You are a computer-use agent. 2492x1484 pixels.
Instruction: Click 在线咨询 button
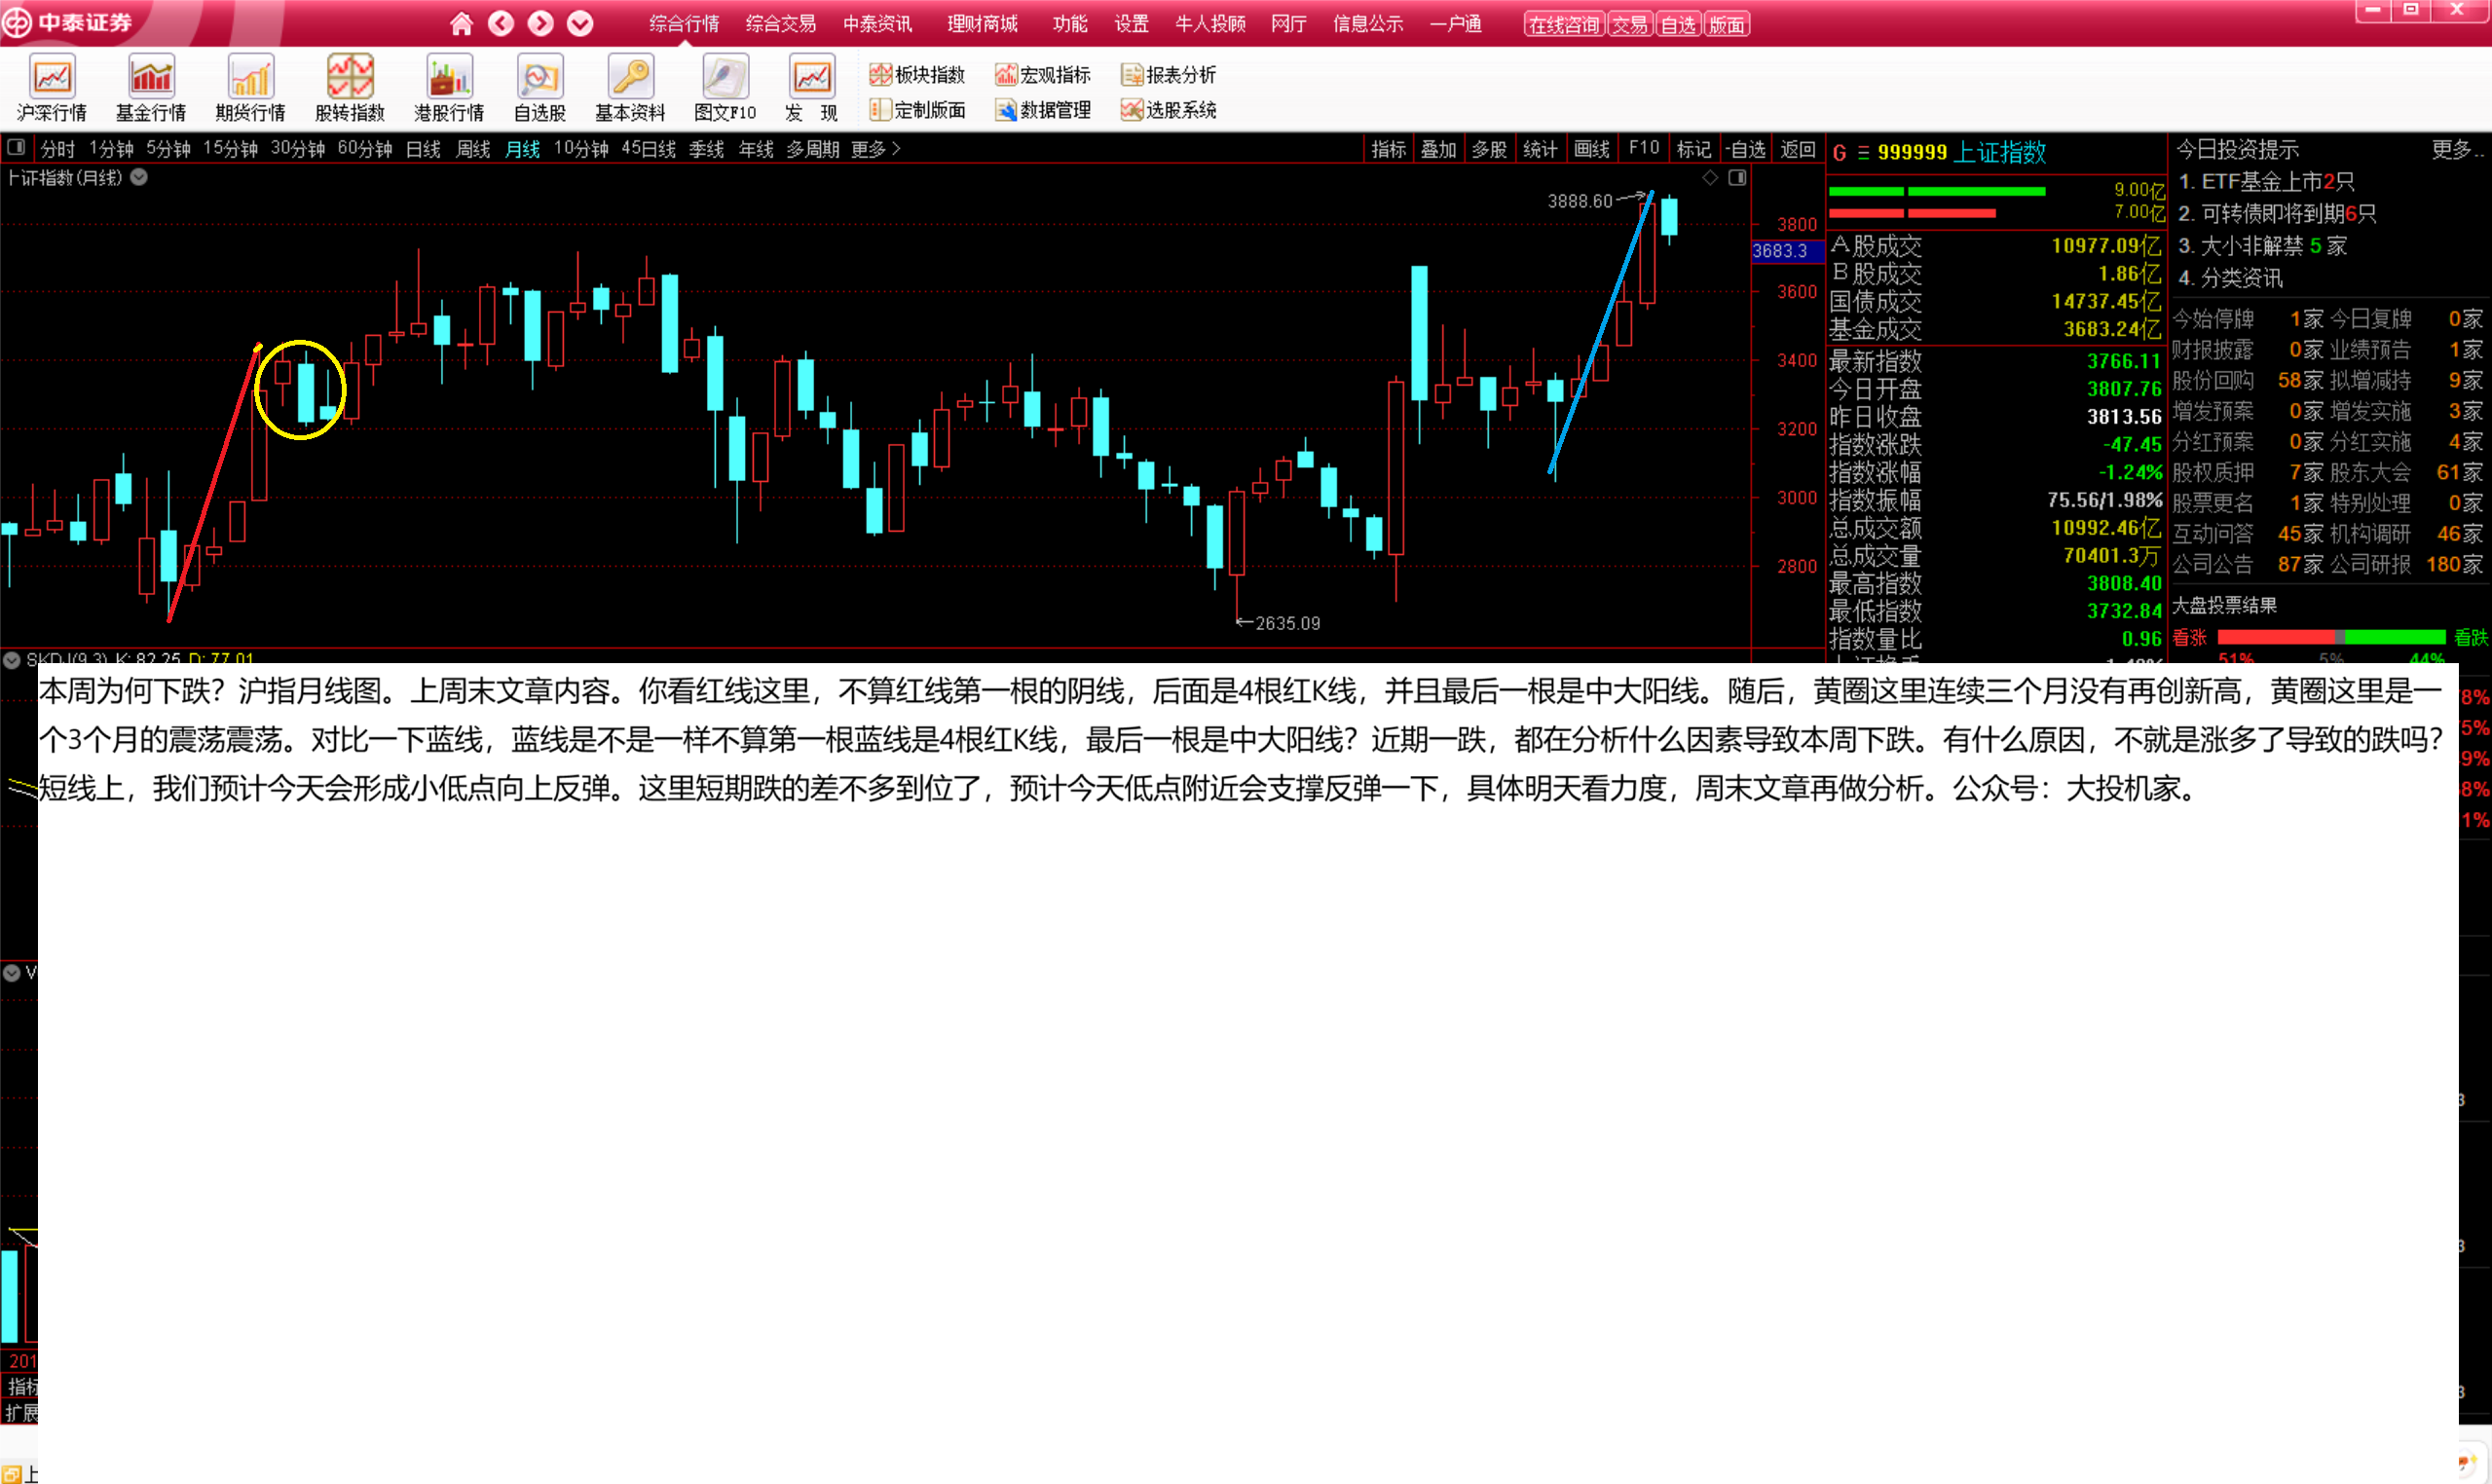pos(1564,25)
